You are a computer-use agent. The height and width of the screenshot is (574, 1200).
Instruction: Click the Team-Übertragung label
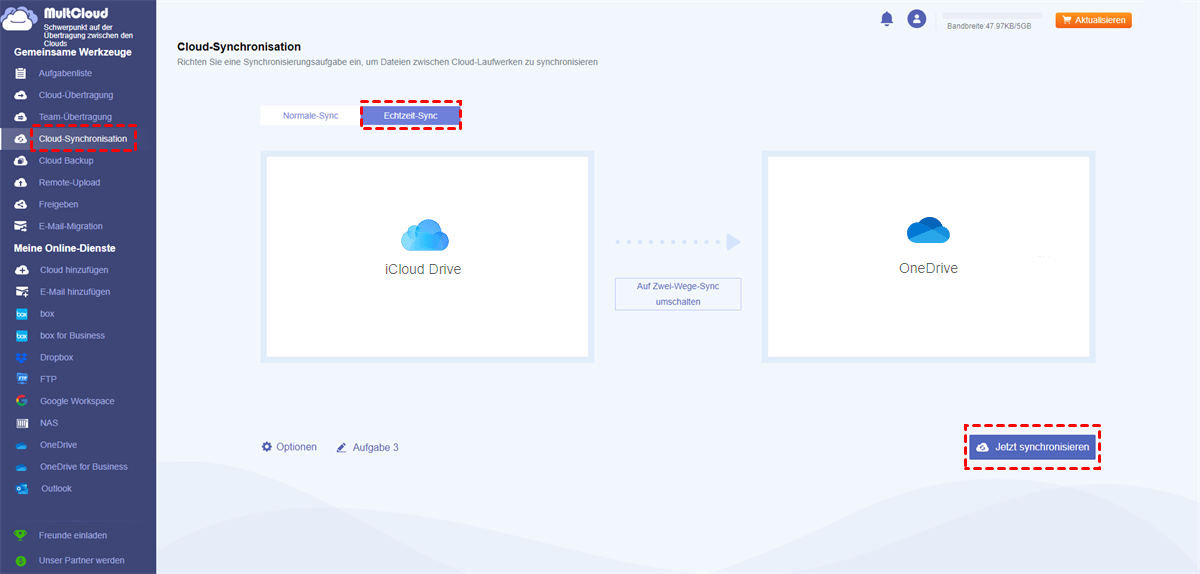[75, 117]
